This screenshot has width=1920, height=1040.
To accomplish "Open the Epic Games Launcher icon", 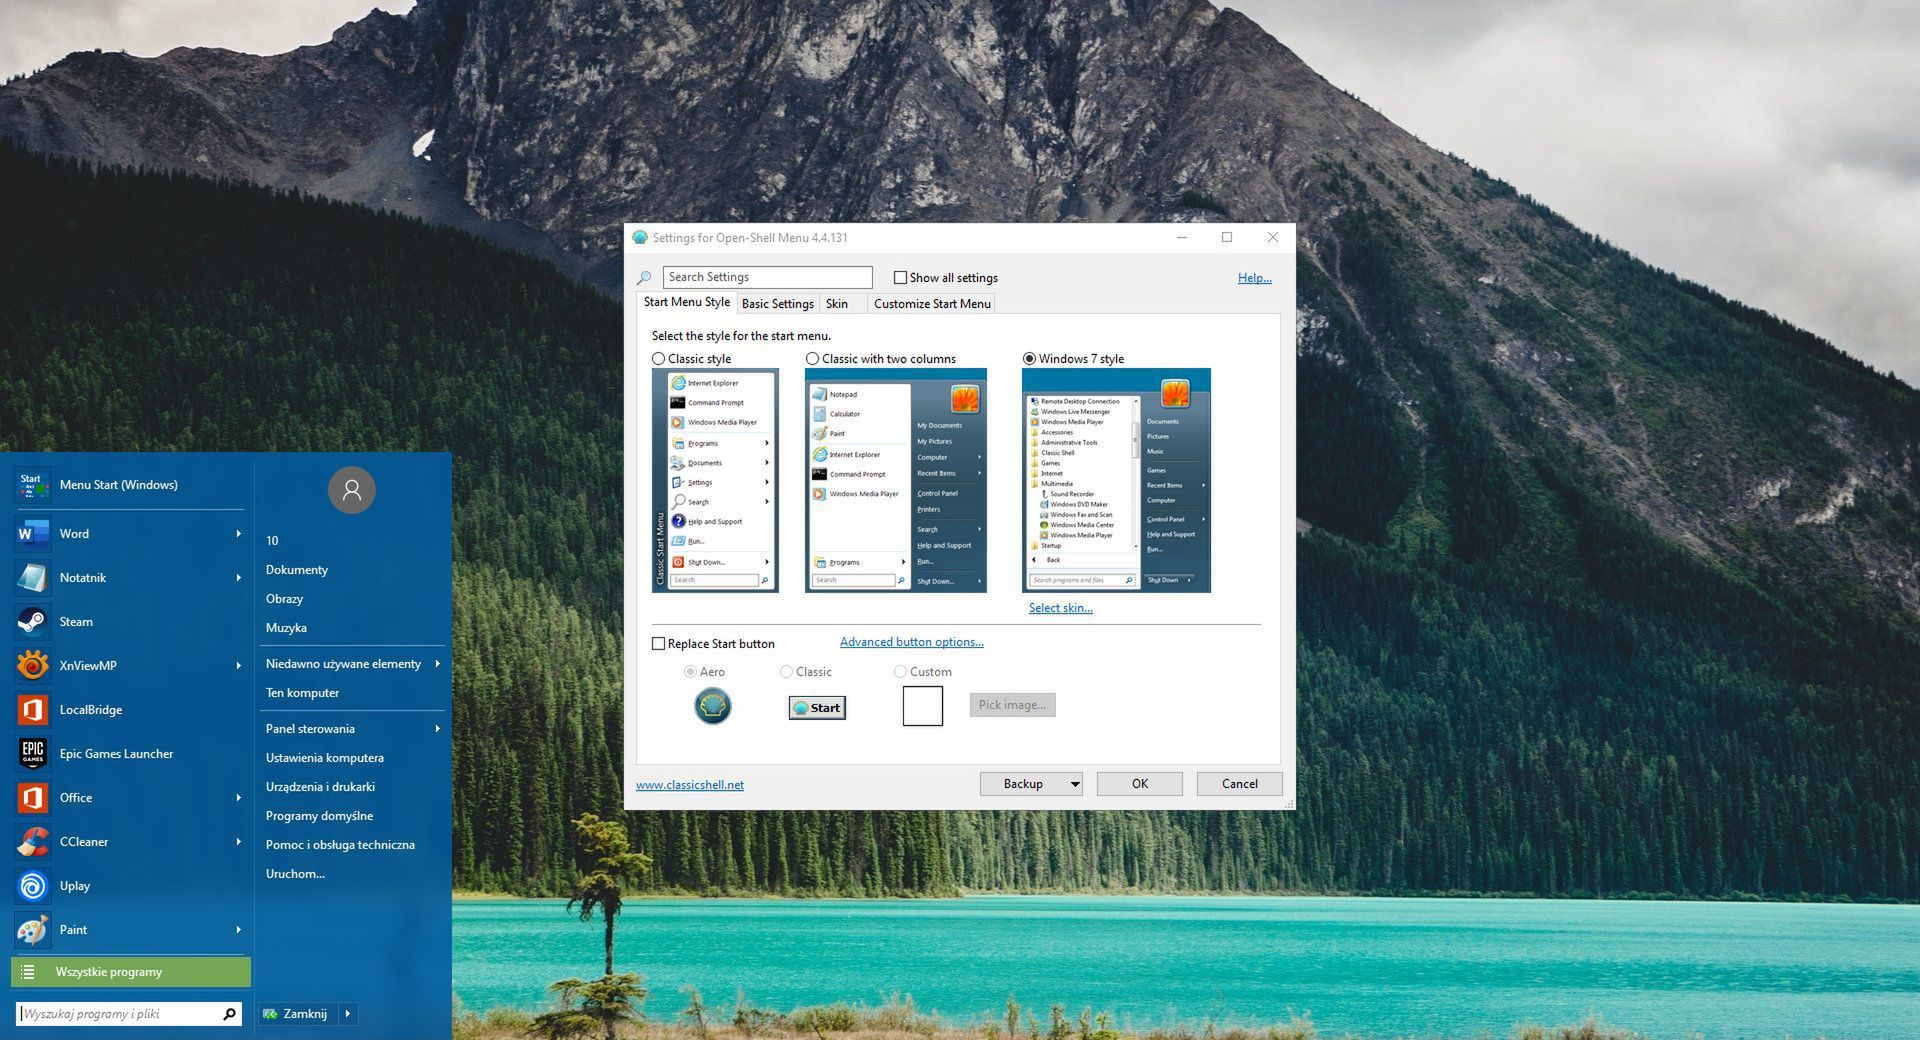I will click(32, 754).
